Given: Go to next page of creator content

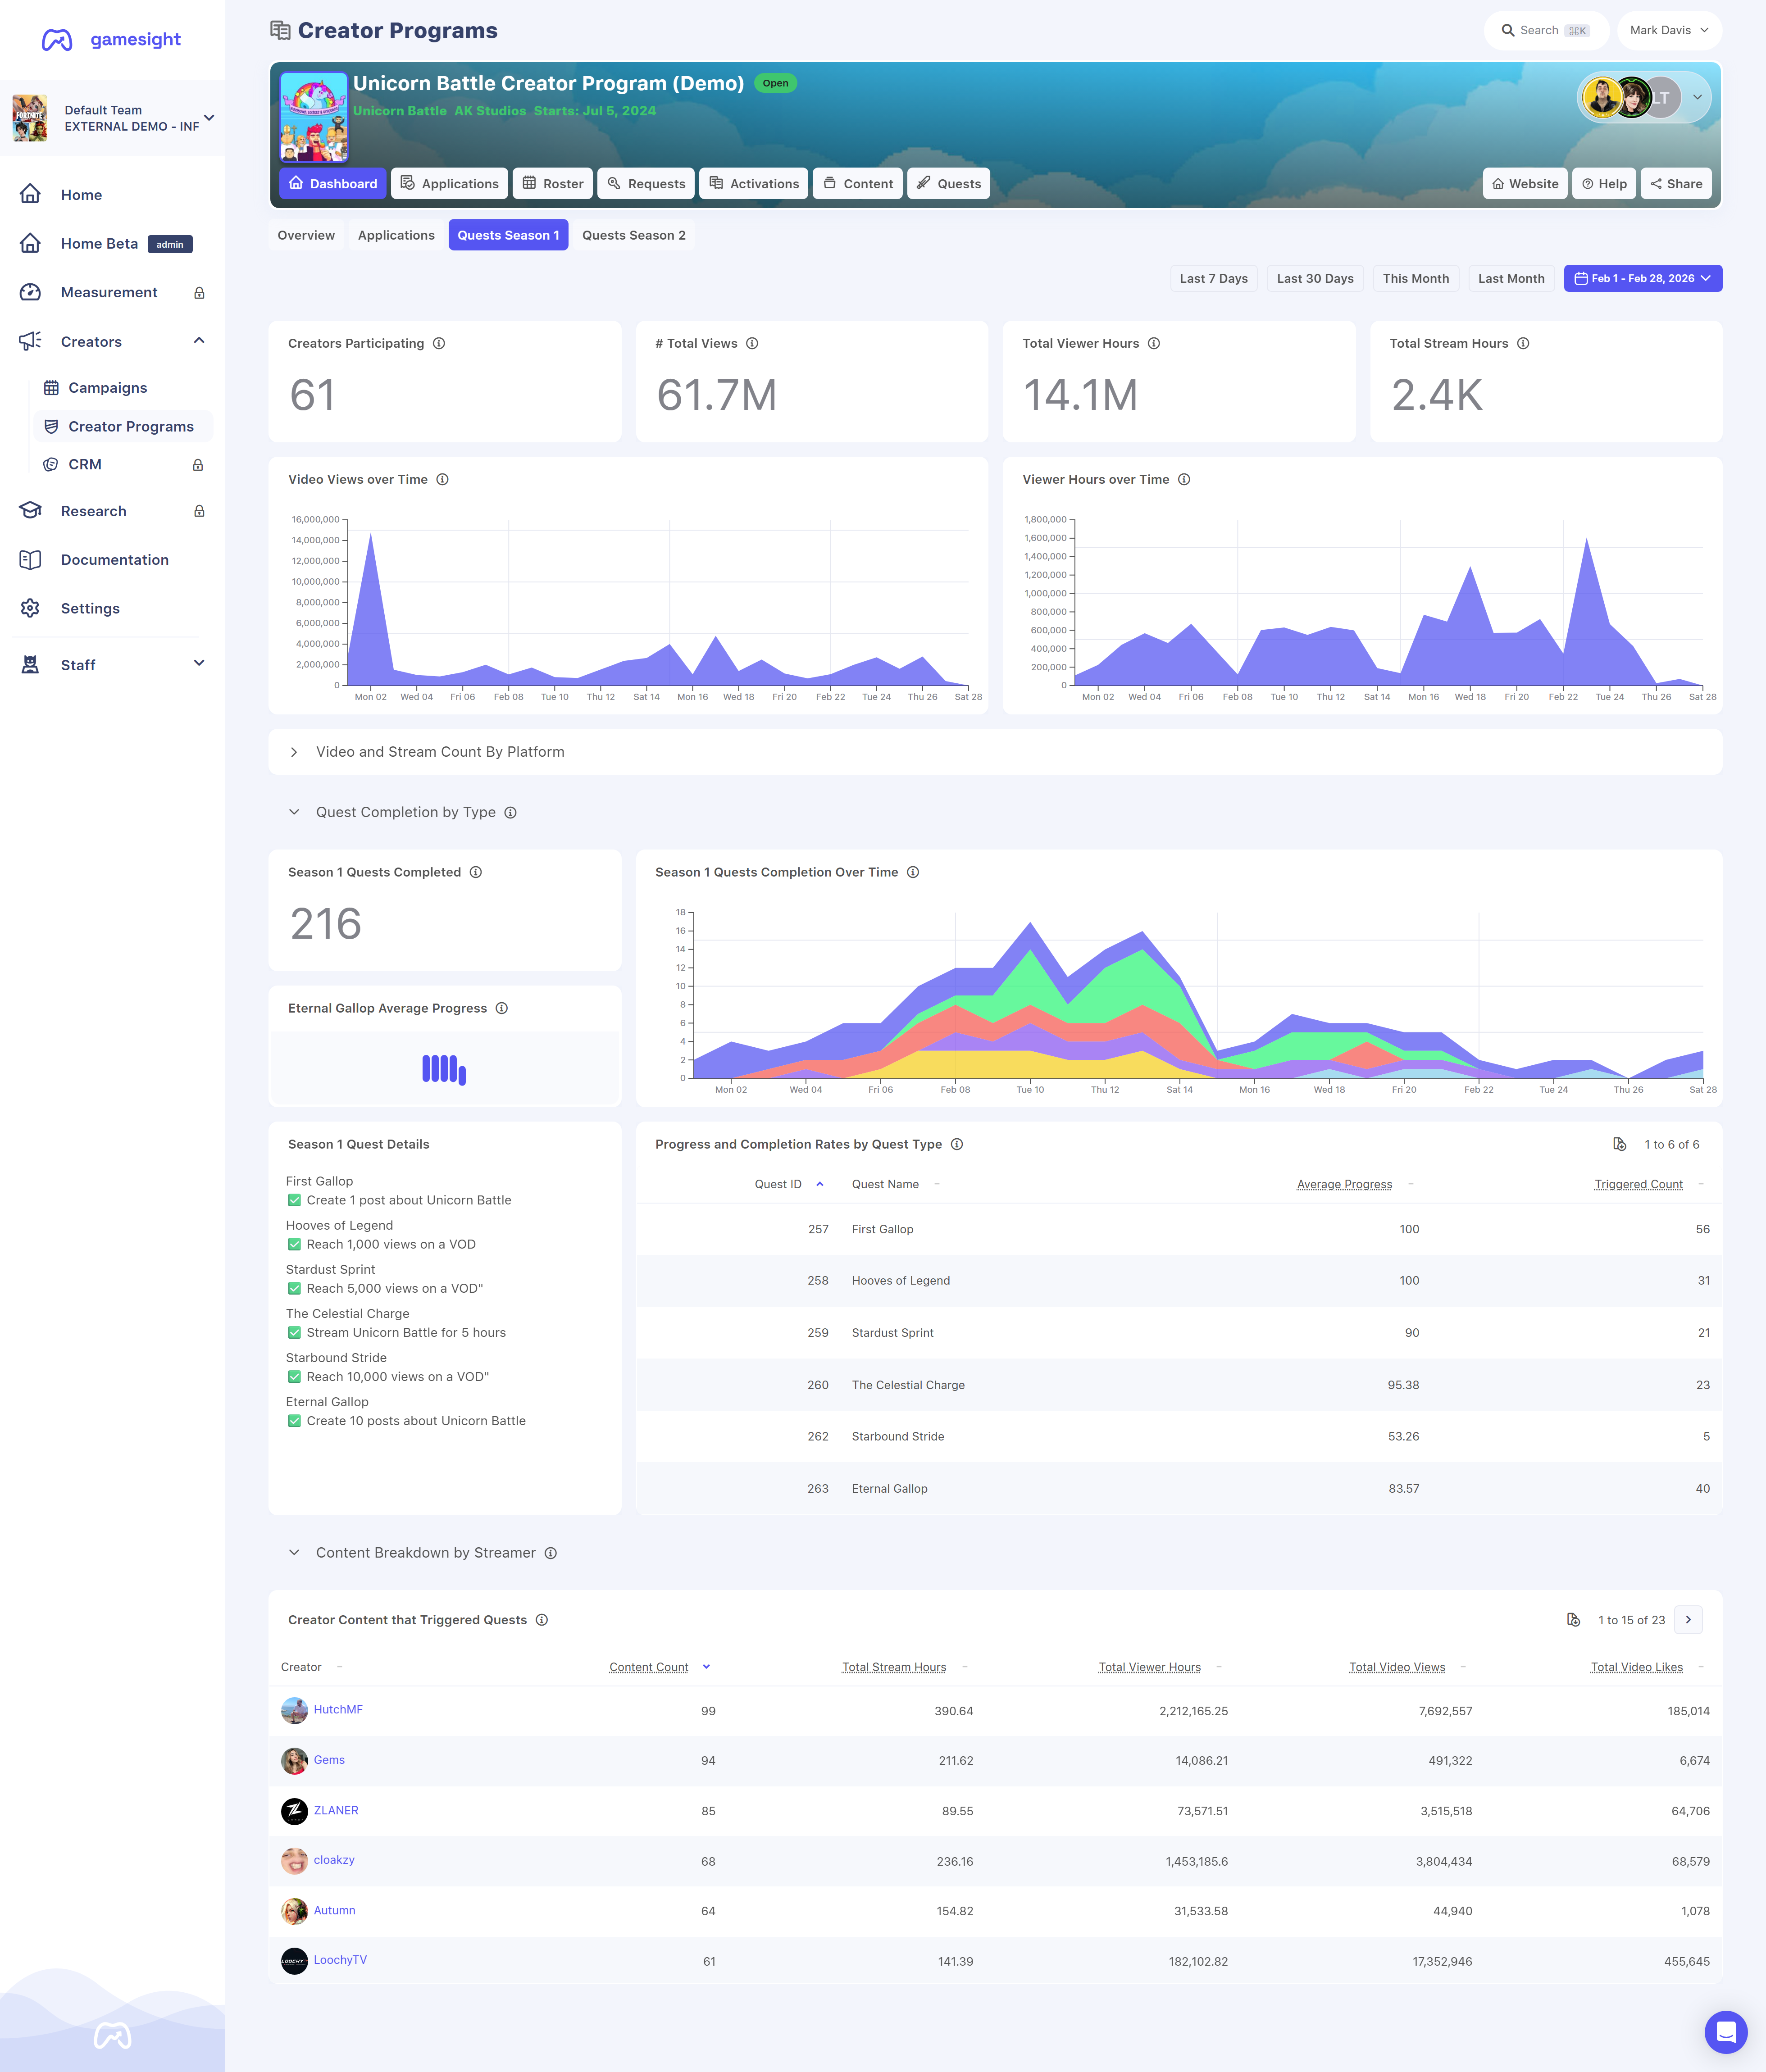Looking at the screenshot, I should 1688,1620.
